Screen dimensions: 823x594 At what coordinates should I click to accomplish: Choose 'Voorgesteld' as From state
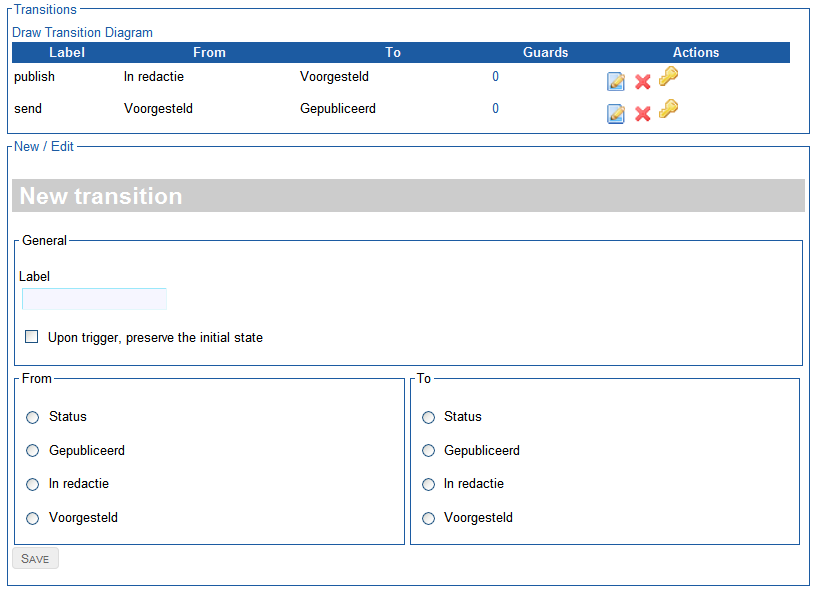pyautogui.click(x=33, y=518)
